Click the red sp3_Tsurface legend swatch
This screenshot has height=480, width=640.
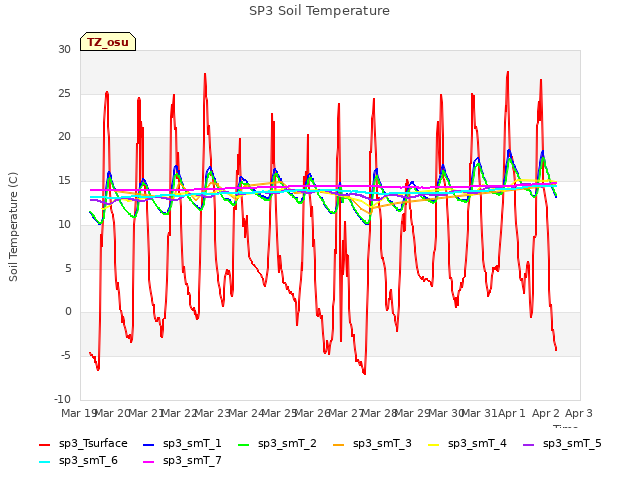pos(44,444)
